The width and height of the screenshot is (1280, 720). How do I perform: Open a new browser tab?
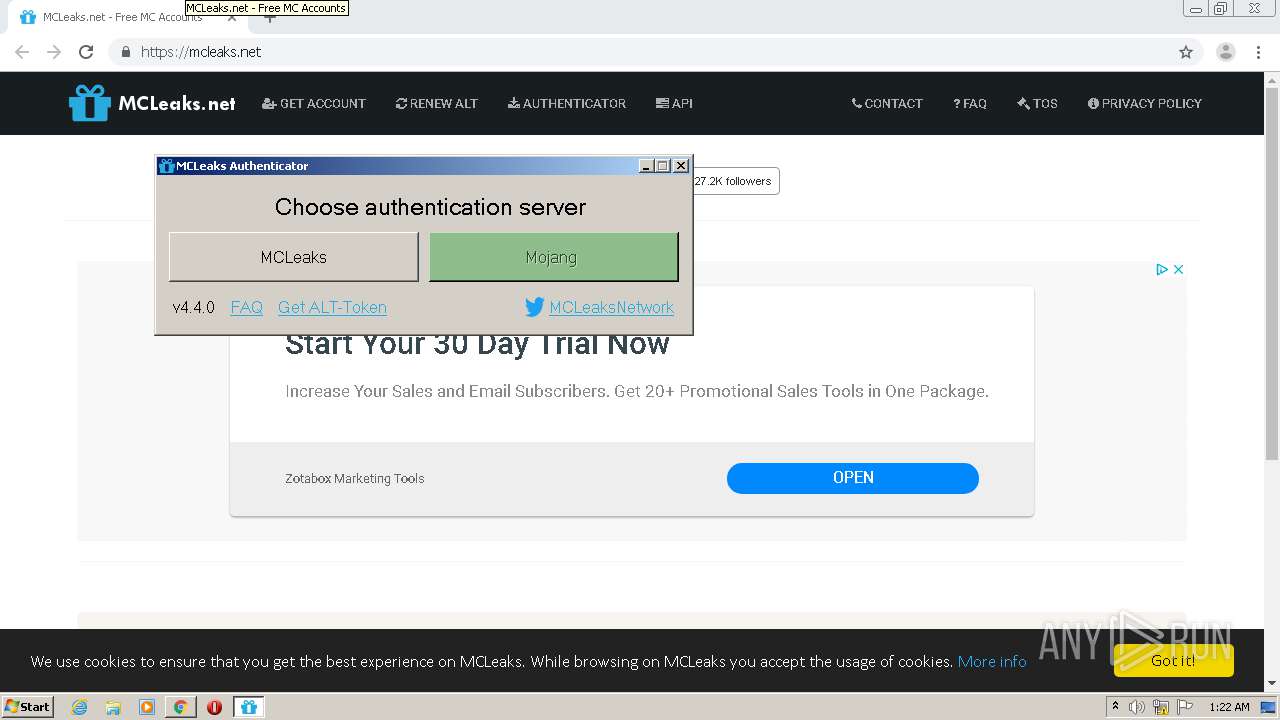point(269,18)
